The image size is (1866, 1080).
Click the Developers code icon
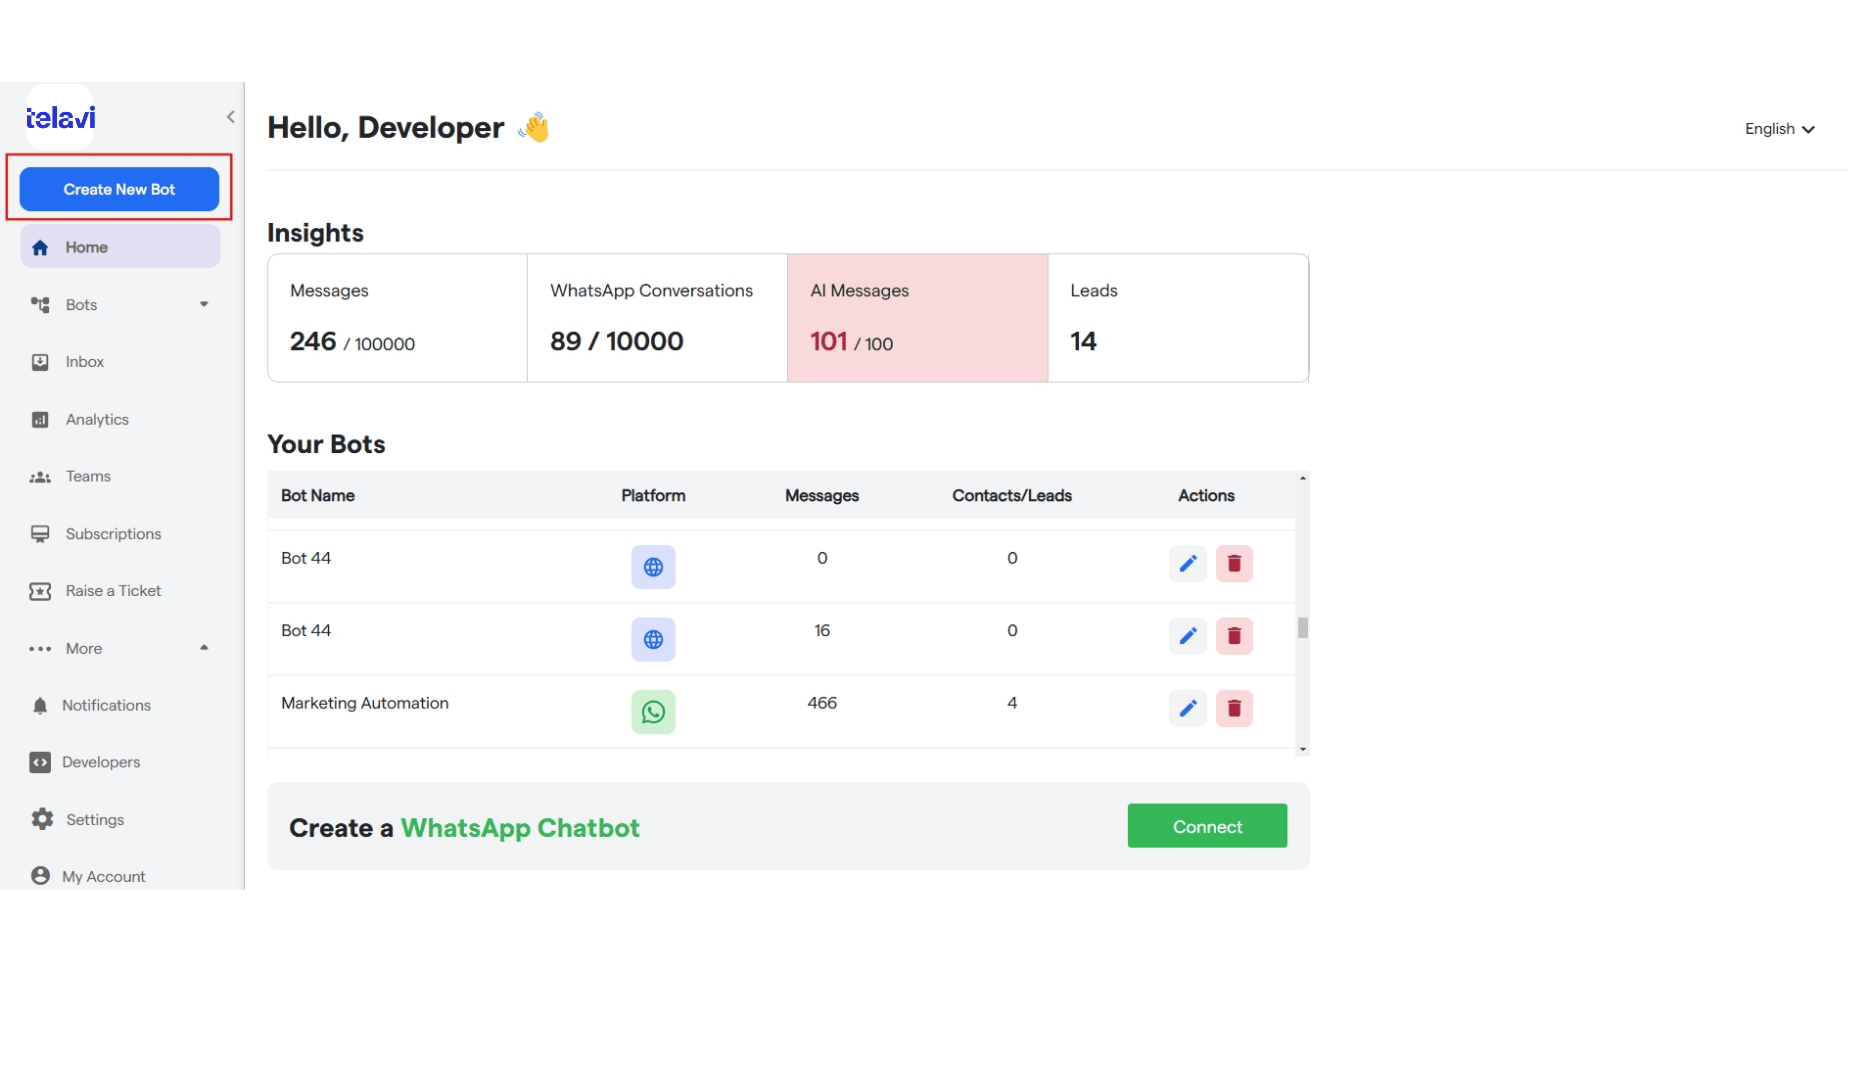[40, 762]
